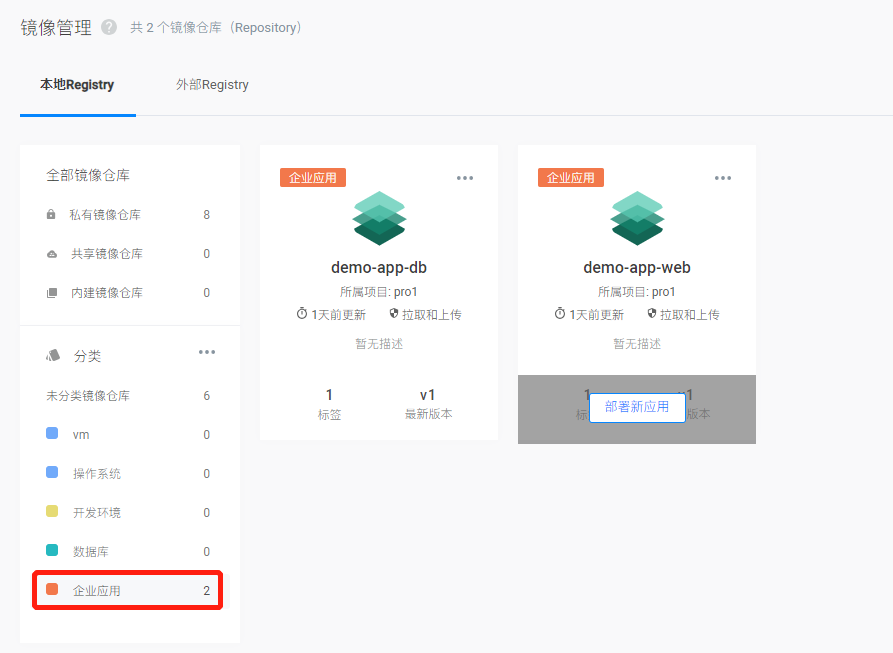This screenshot has height=653, width=893.
Task: Click the demo-app-db permission shield icon
Action: pos(394,314)
